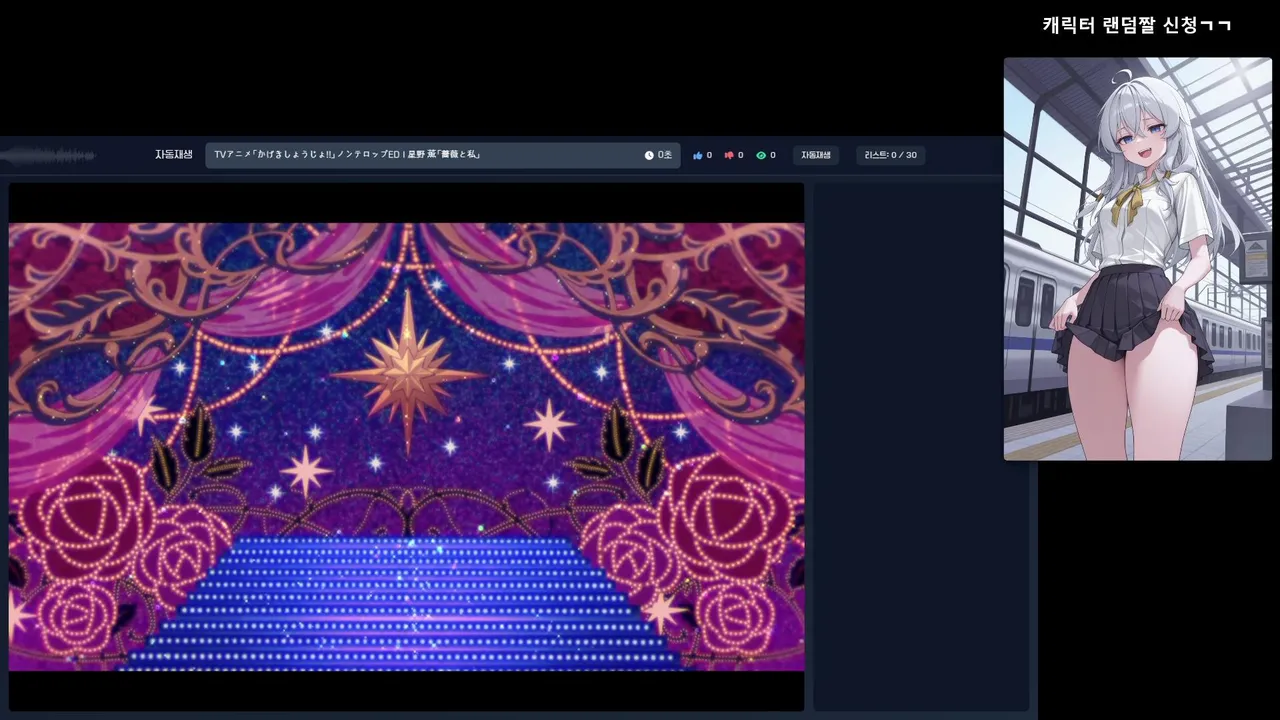1280x720 pixels.
Task: Click the thumbs-up like icon
Action: [x=698, y=155]
